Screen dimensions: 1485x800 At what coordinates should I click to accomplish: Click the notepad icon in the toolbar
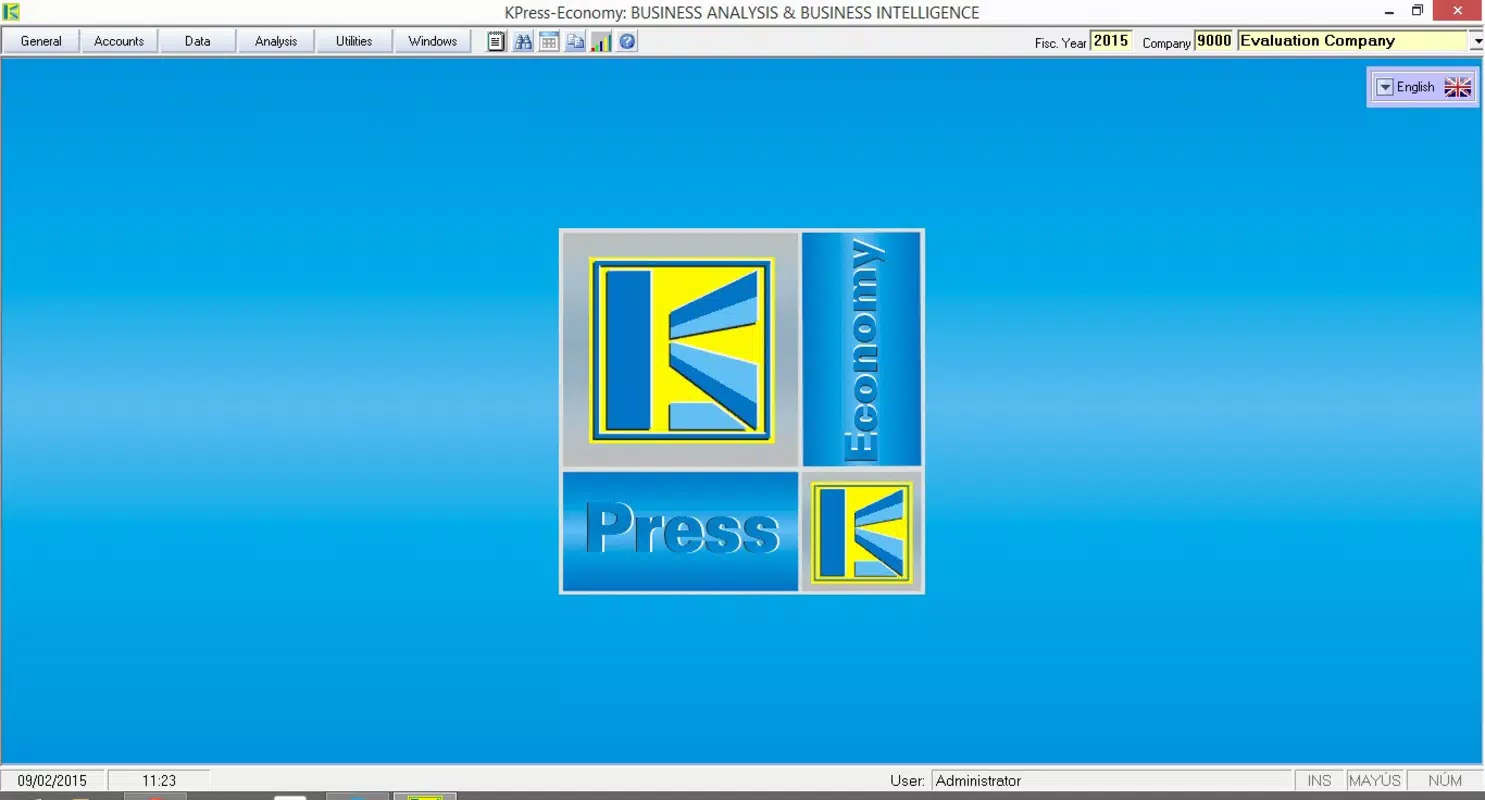coord(496,42)
